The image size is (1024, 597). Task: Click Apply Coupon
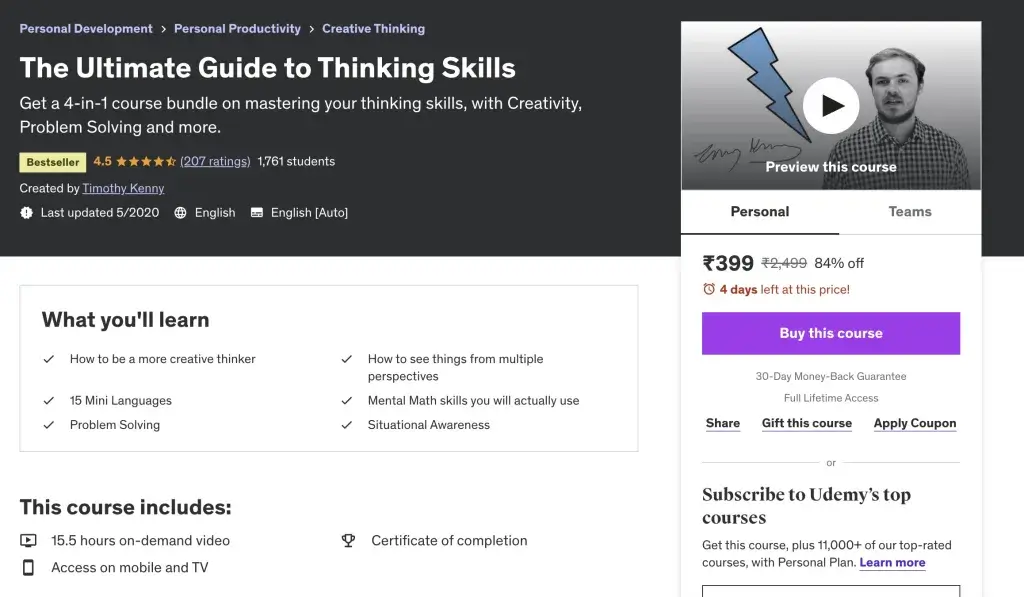(x=915, y=424)
